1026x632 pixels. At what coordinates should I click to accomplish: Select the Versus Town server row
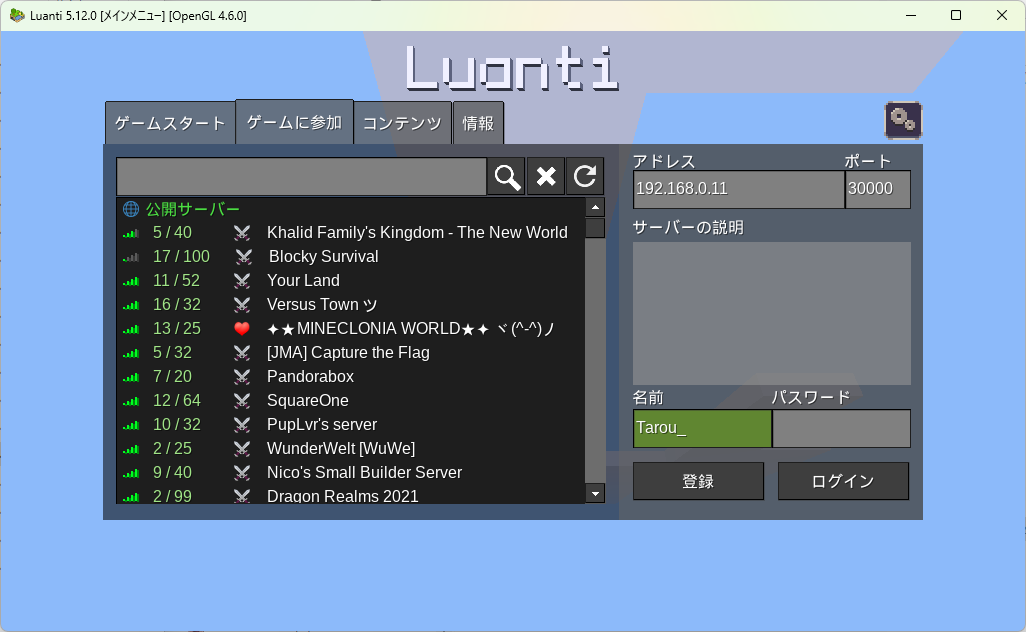[x=351, y=305]
